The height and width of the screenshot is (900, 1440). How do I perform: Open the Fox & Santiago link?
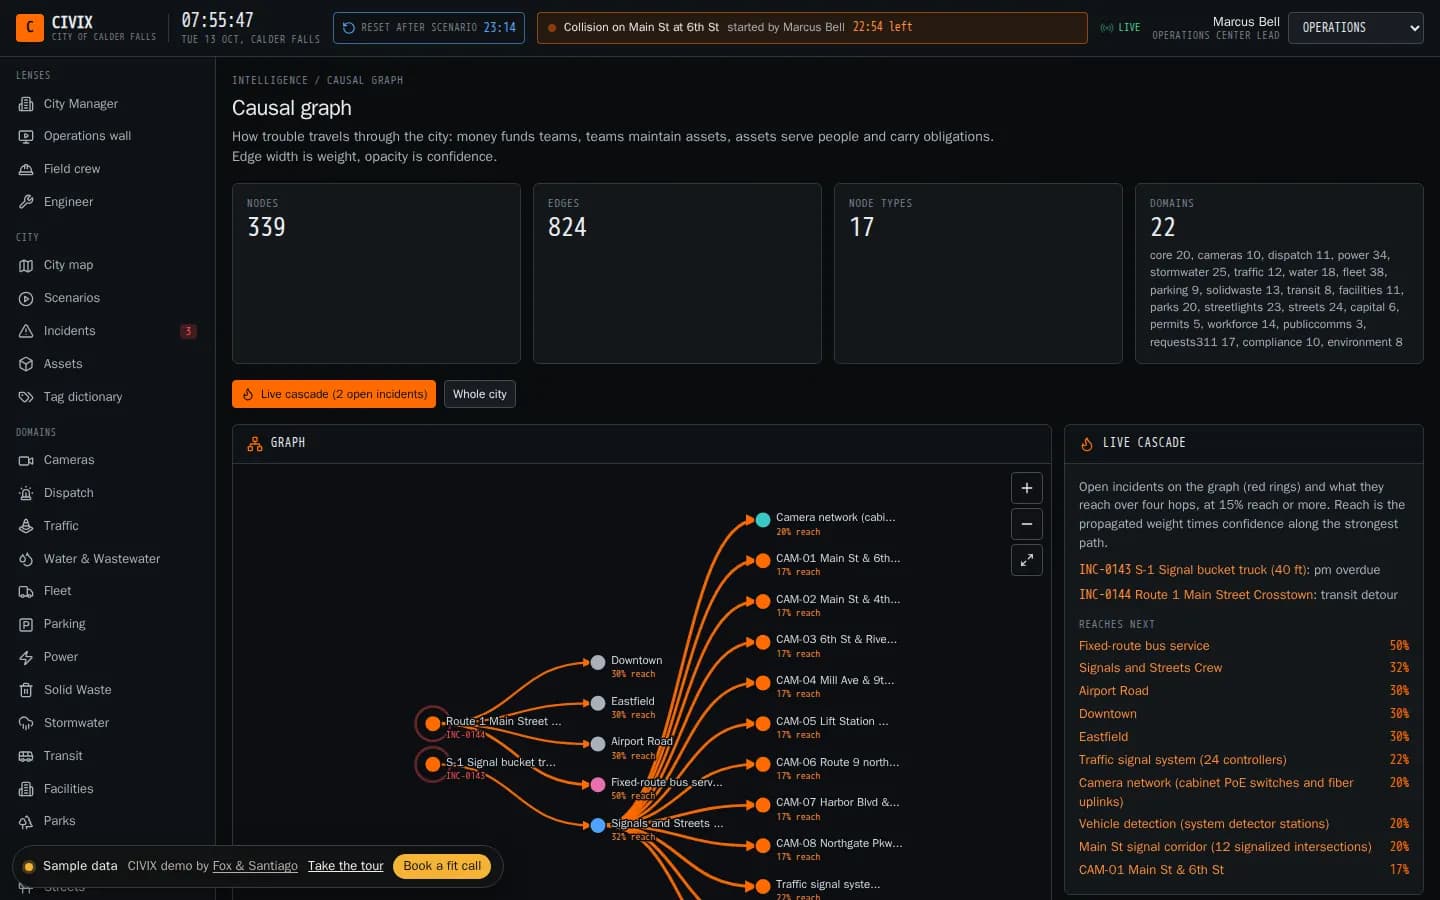[255, 866]
